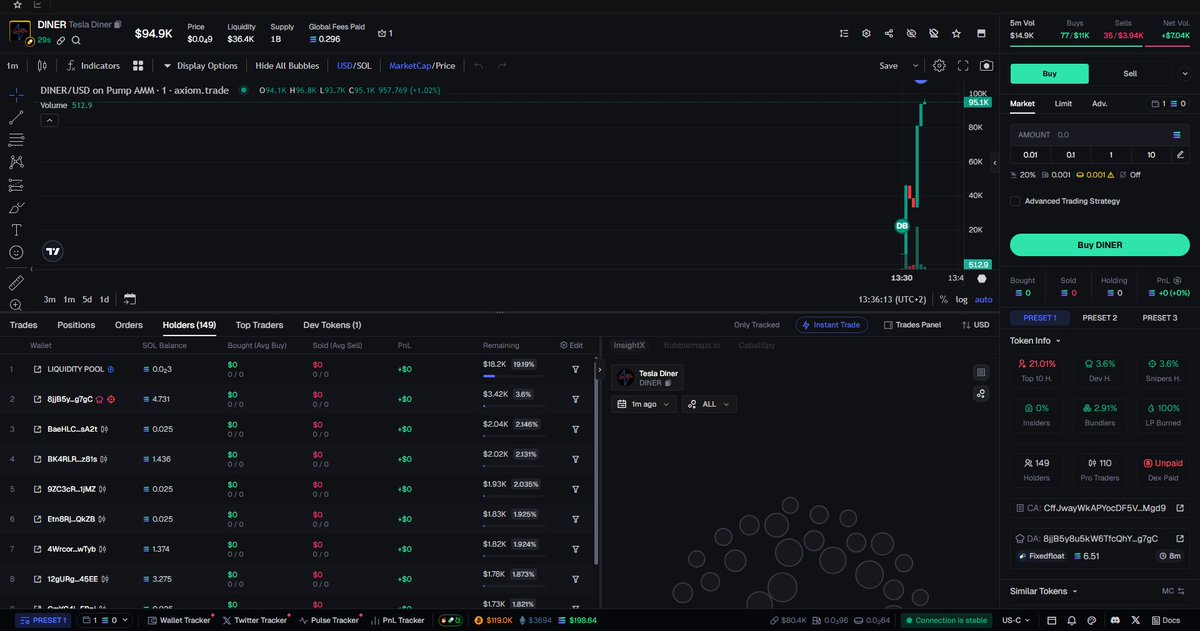This screenshot has width=1200, height=631.
Task: Open the Save layout dropdown arrow
Action: pyautogui.click(x=914, y=66)
